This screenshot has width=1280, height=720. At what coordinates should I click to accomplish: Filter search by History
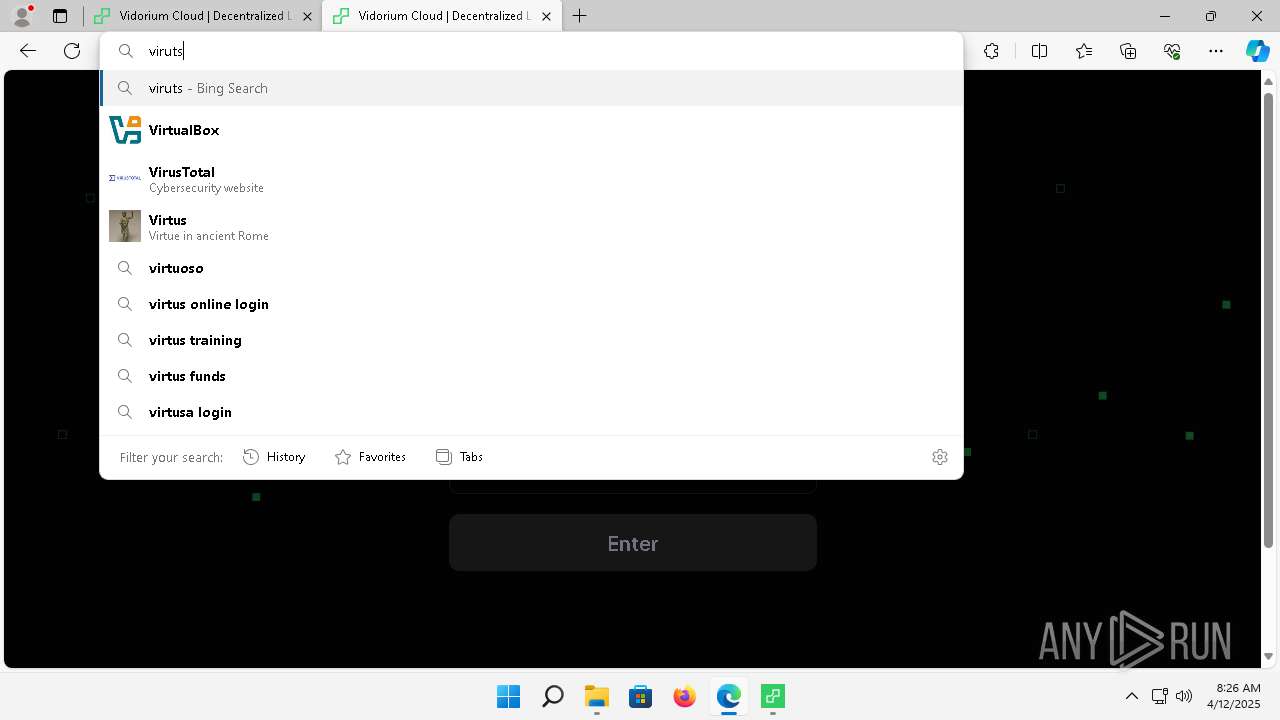[x=274, y=457]
